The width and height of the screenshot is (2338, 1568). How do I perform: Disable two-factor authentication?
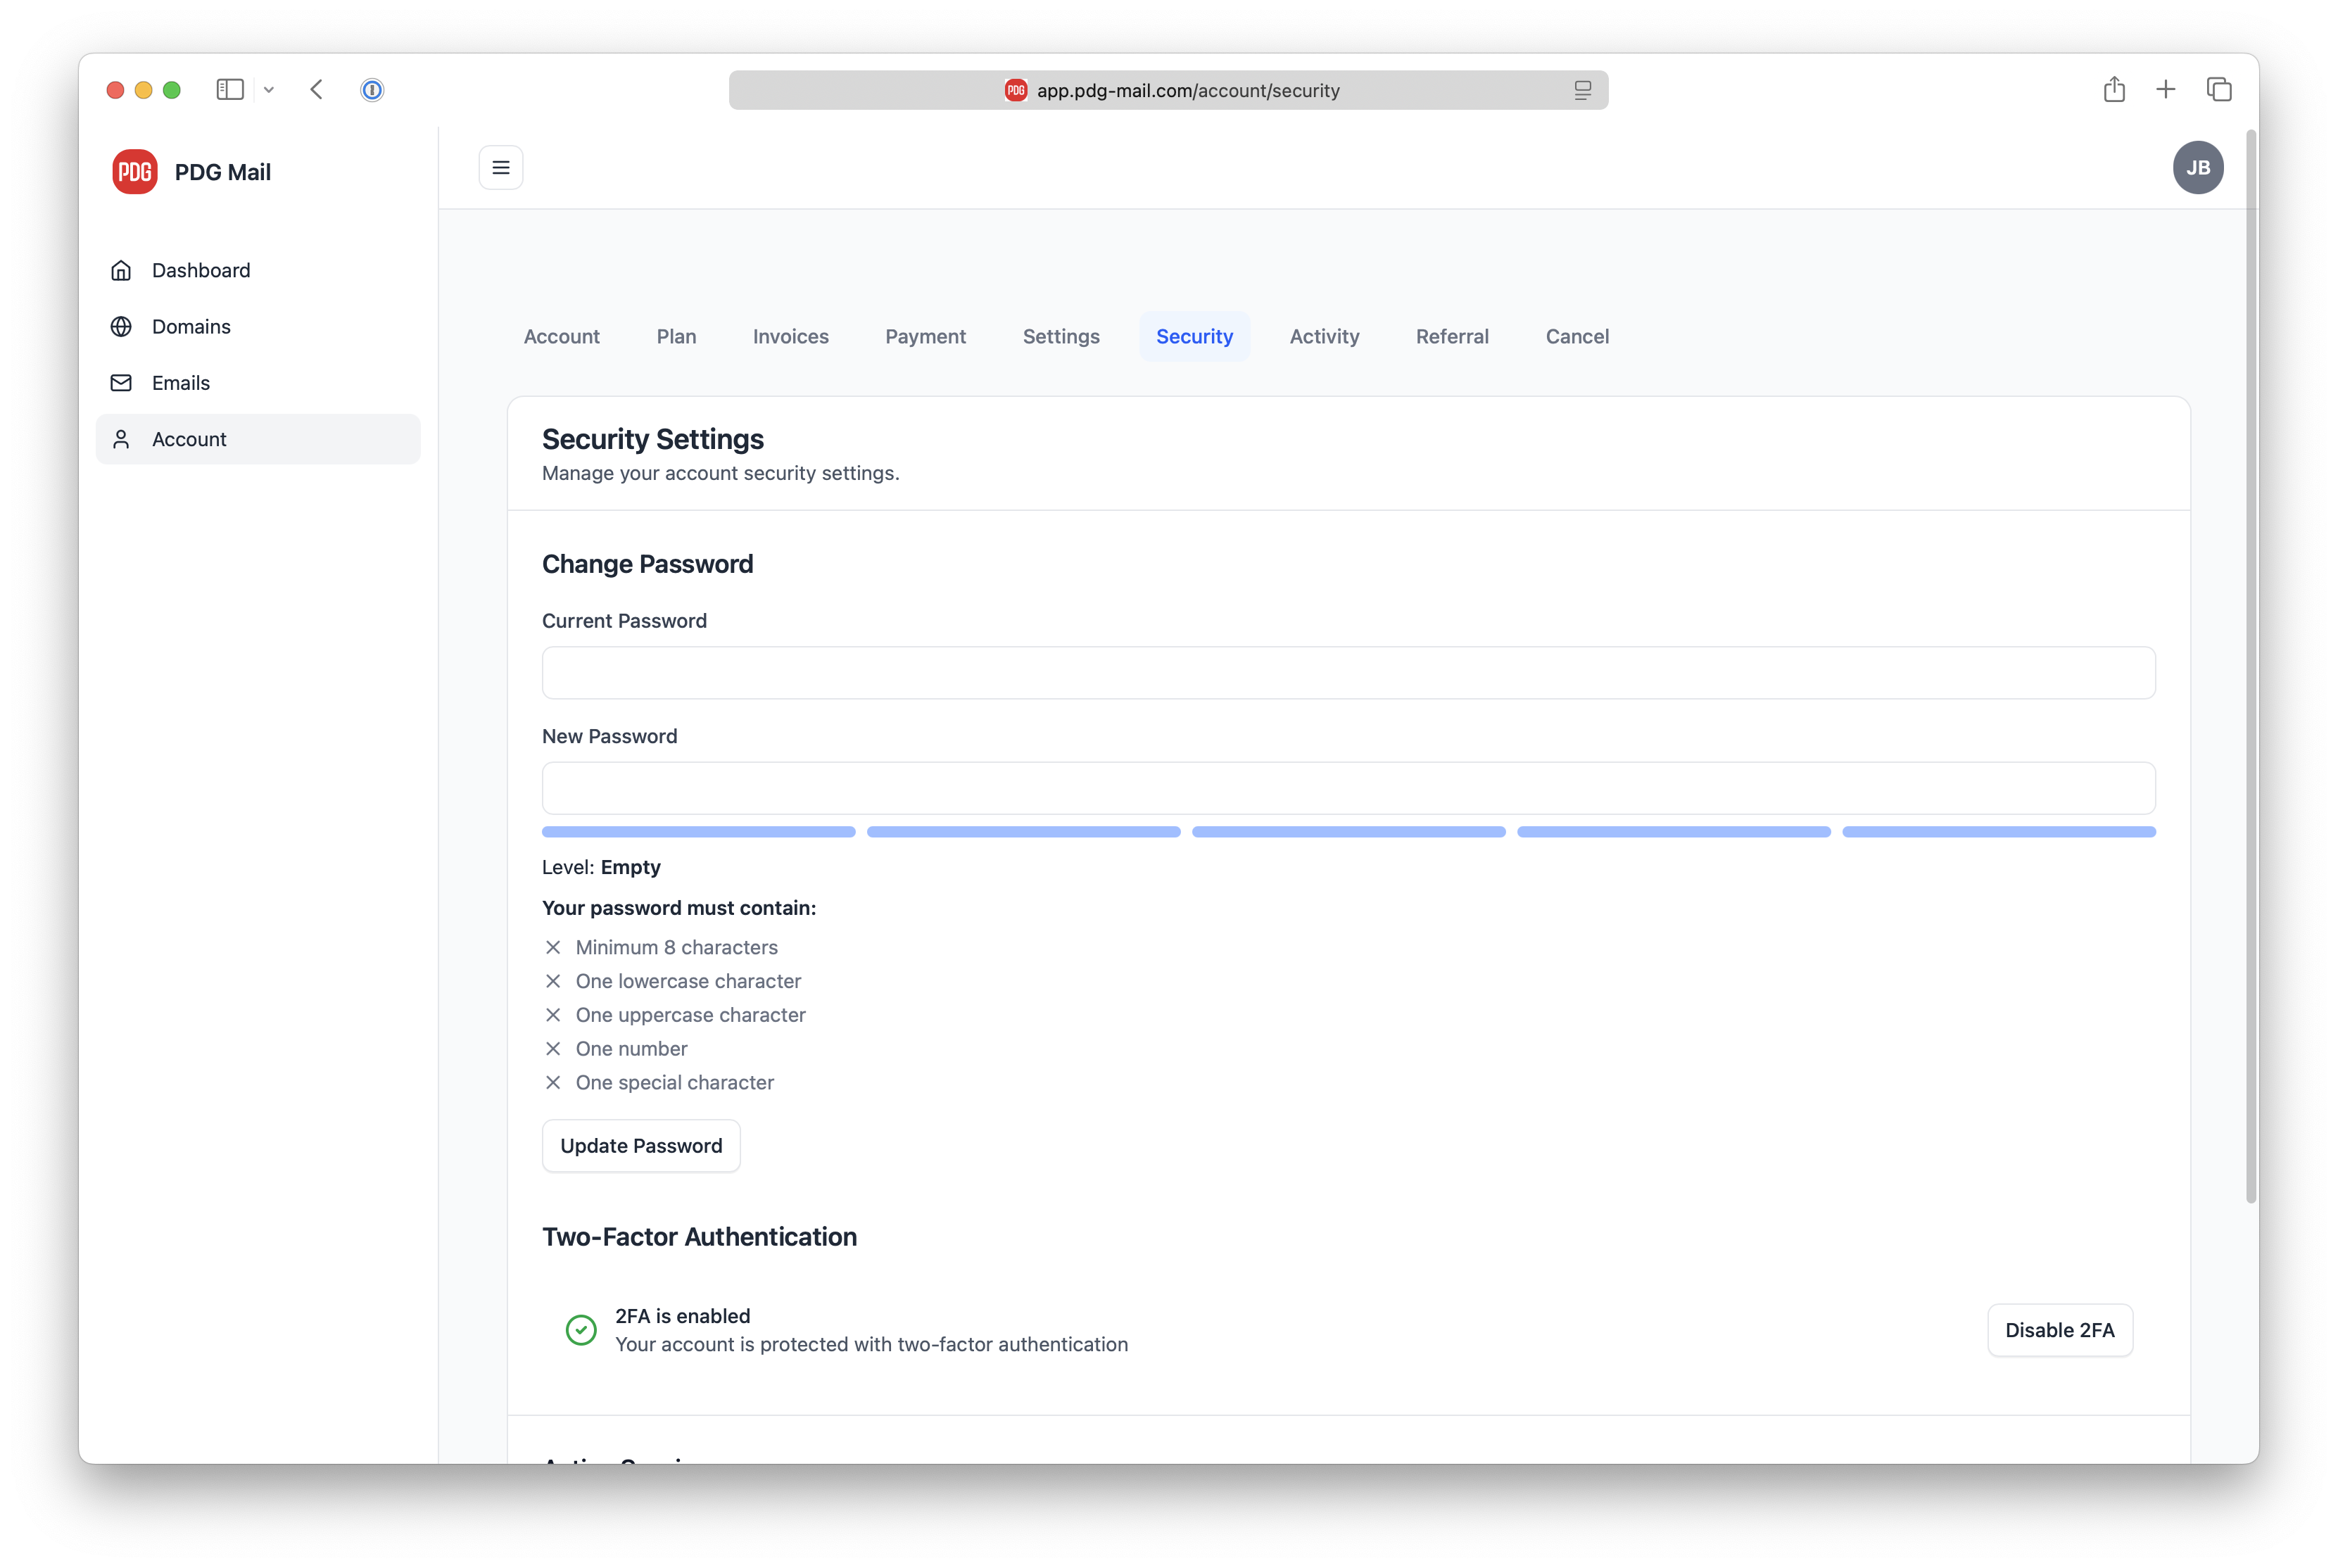tap(2059, 1330)
